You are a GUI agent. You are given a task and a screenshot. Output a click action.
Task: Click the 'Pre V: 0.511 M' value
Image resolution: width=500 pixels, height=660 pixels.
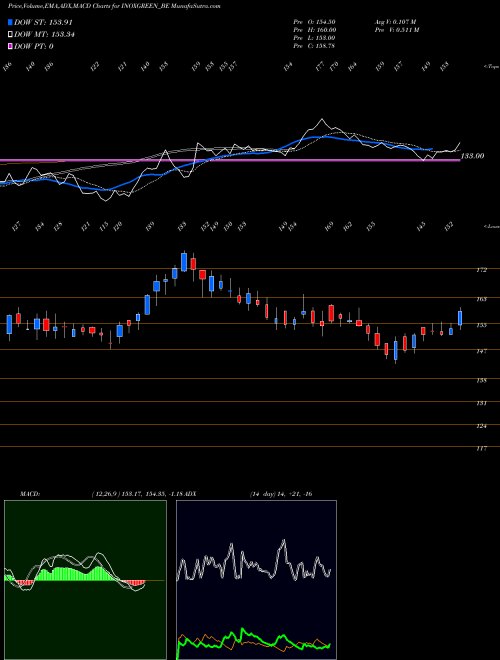pos(396,30)
